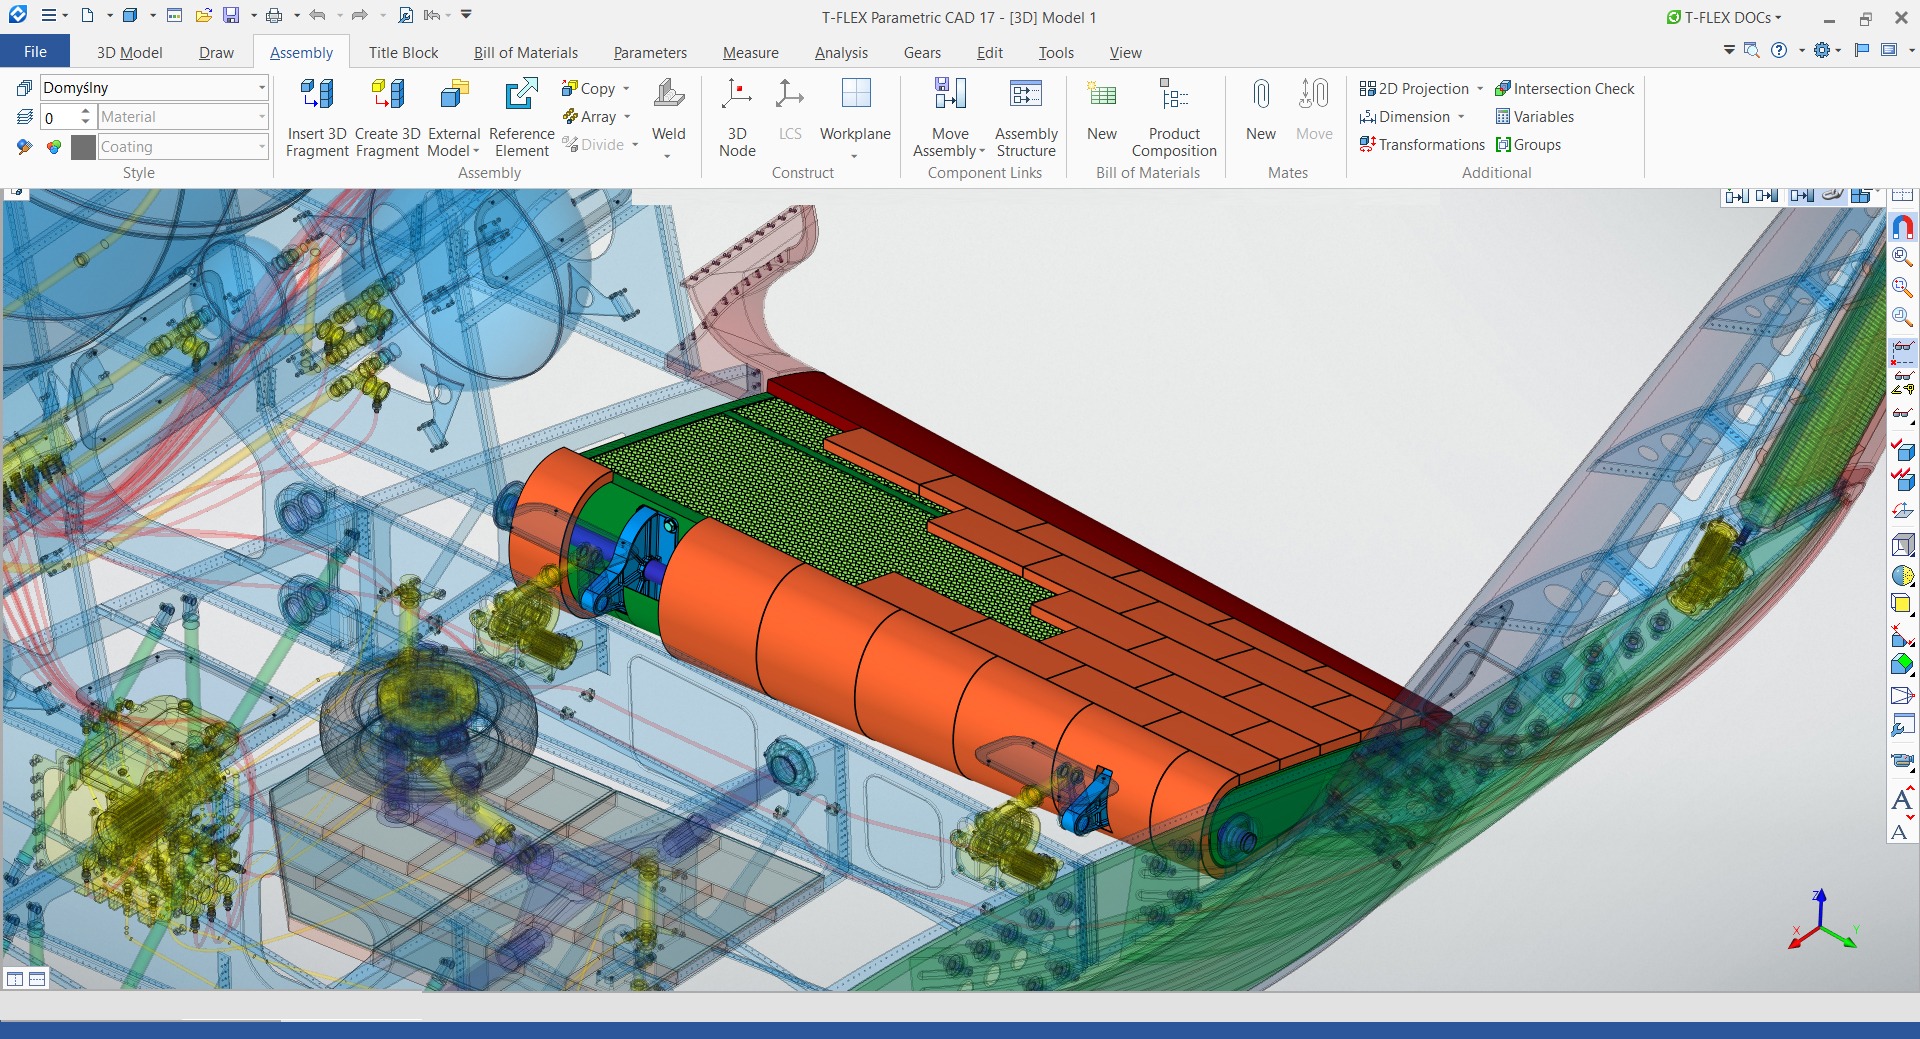Click the Save icon in quick access toolbar
Image resolution: width=1920 pixels, height=1039 pixels.
pyautogui.click(x=231, y=16)
